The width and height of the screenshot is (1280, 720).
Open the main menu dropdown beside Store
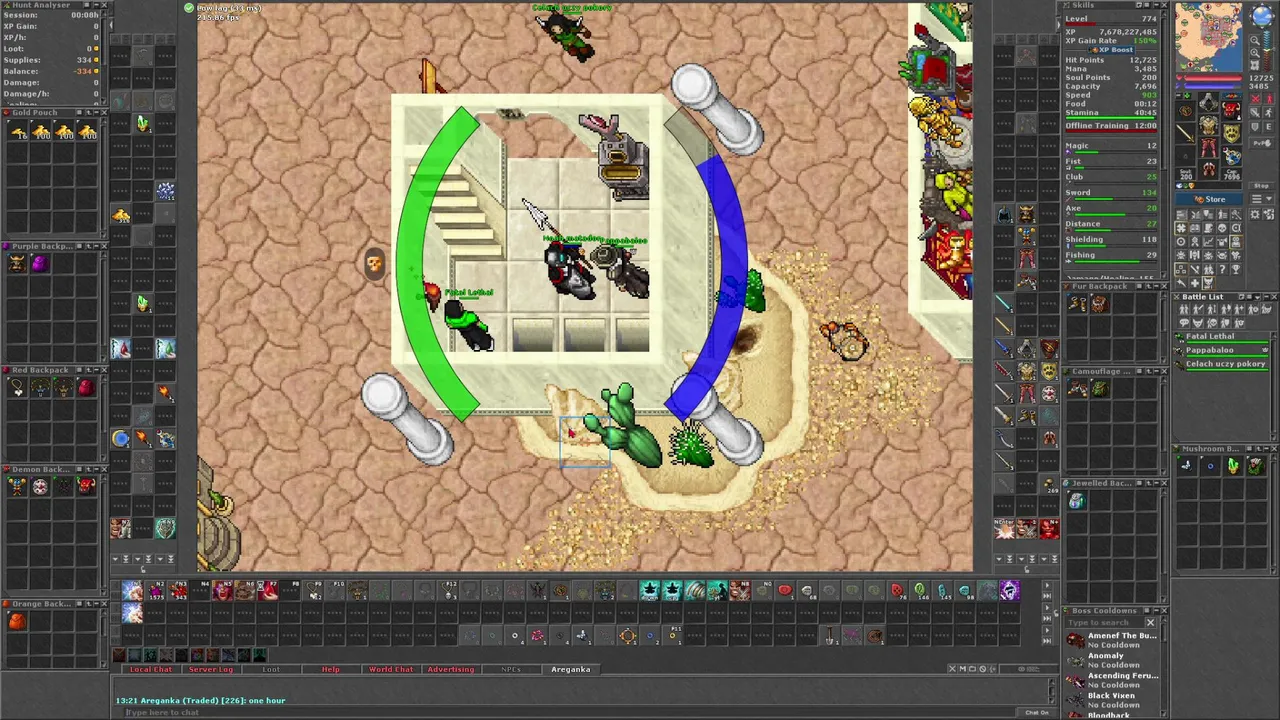click(1261, 199)
